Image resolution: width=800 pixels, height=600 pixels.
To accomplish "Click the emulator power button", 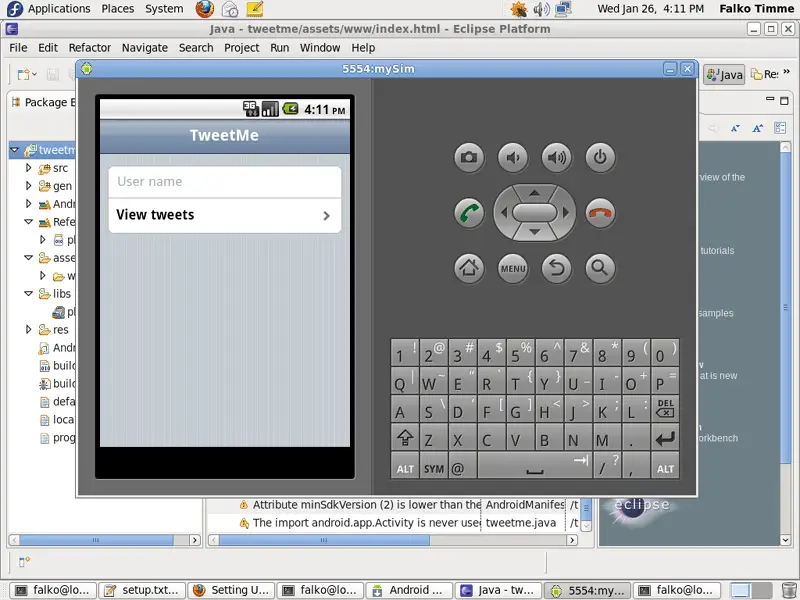I will 600,157.
